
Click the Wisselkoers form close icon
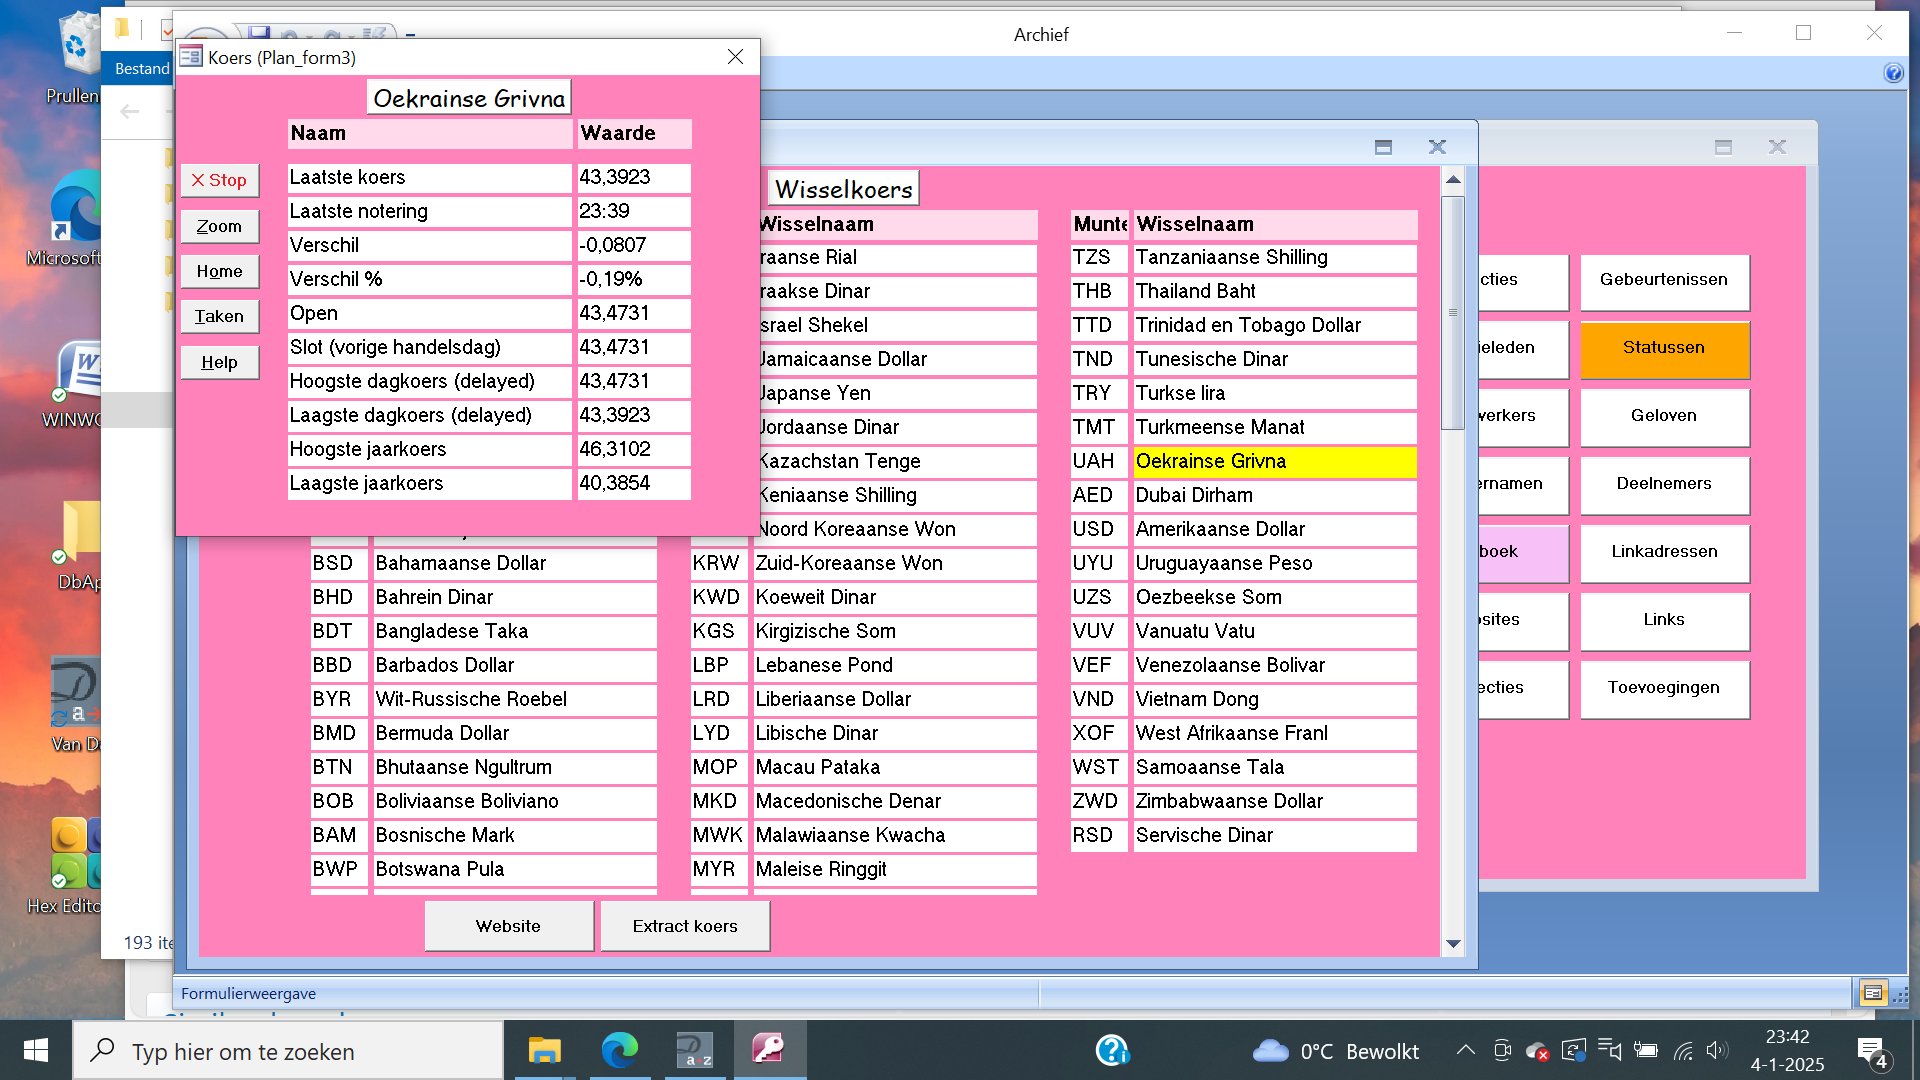click(x=1437, y=147)
